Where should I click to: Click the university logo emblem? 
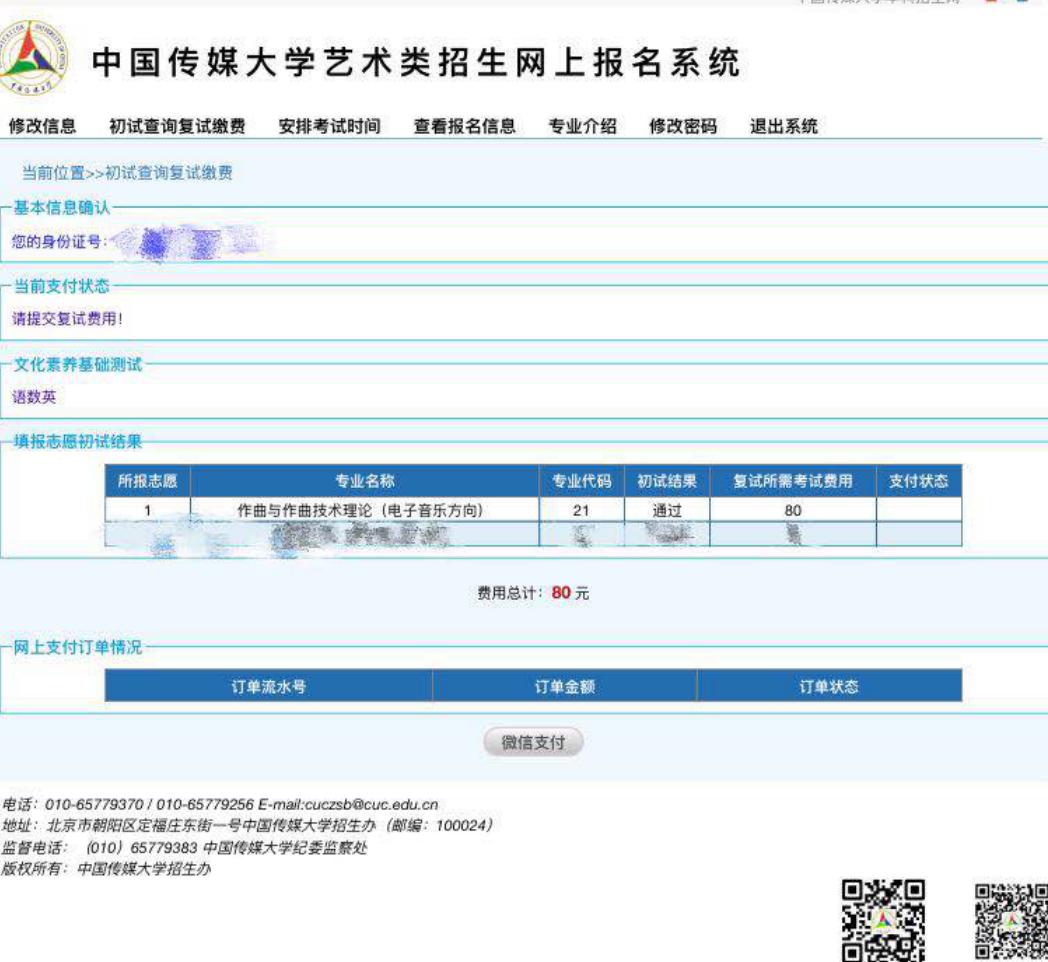point(32,58)
